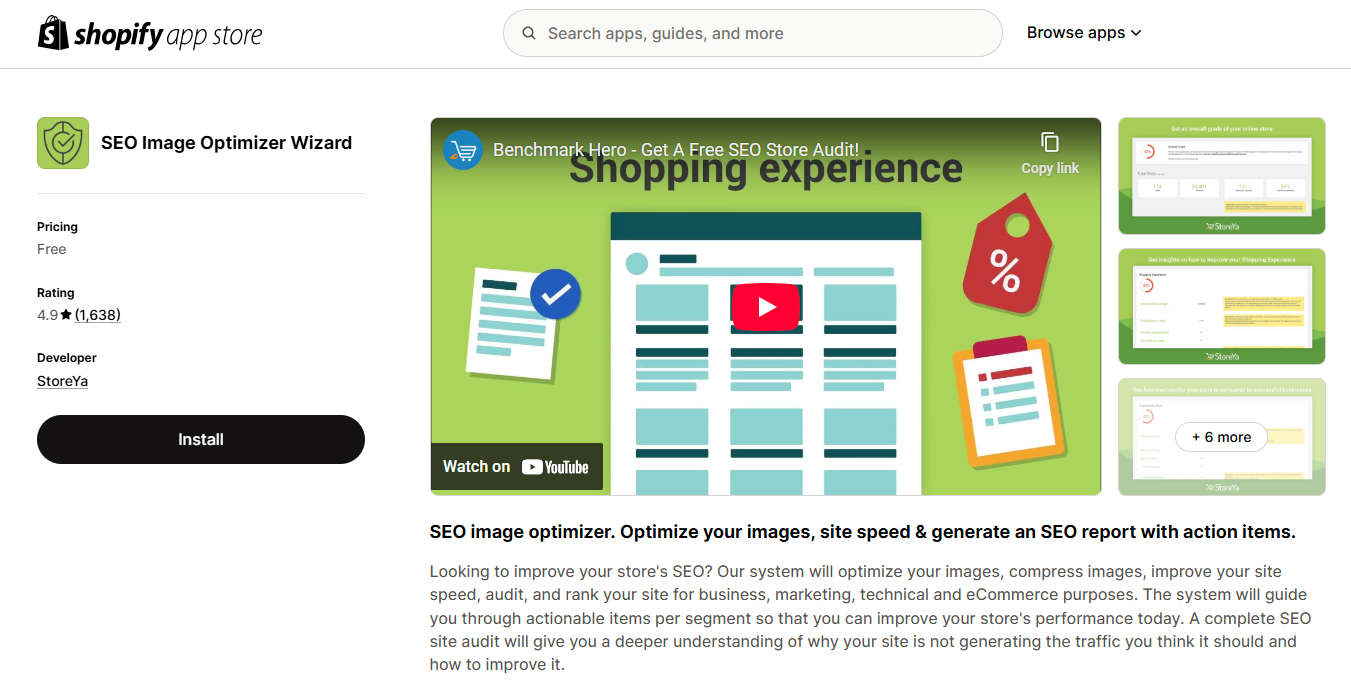Screen dimensions: 1351x694
Task: Select the SEO Image Optimizer Wizard app icon
Action: pyautogui.click(x=62, y=142)
